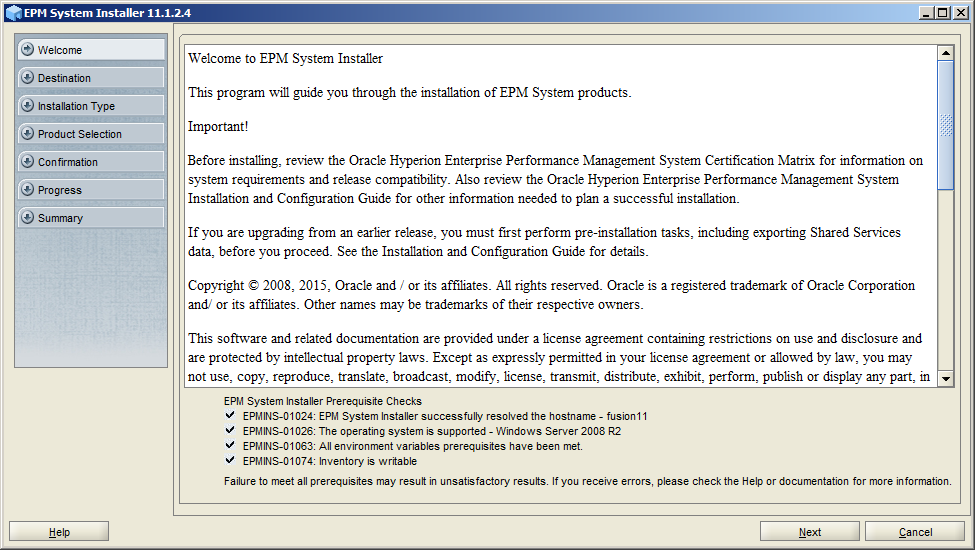975x550 pixels.
Task: Click the Welcome step arrow icon
Action: (27, 49)
